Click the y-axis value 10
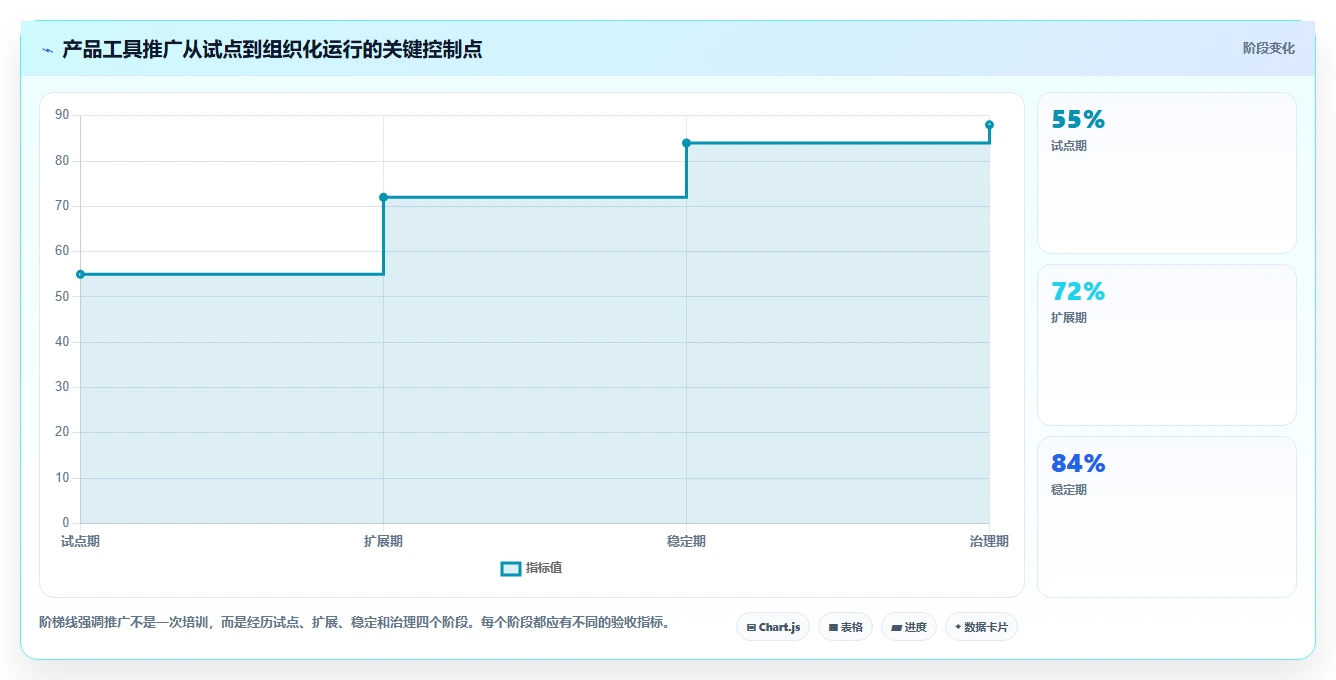Screen dimensions: 1336x680 coord(62,478)
